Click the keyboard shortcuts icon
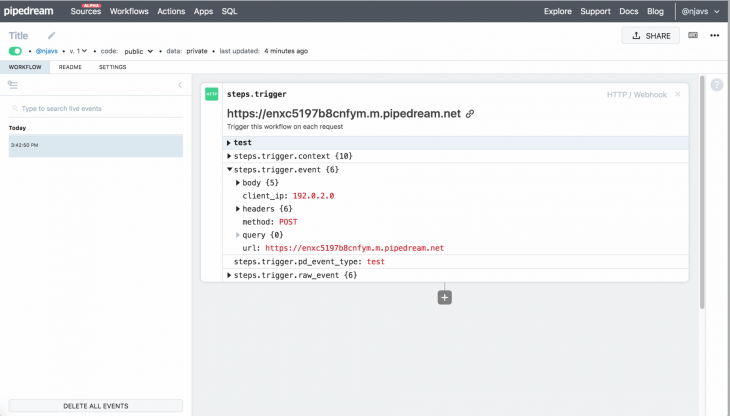 (693, 35)
